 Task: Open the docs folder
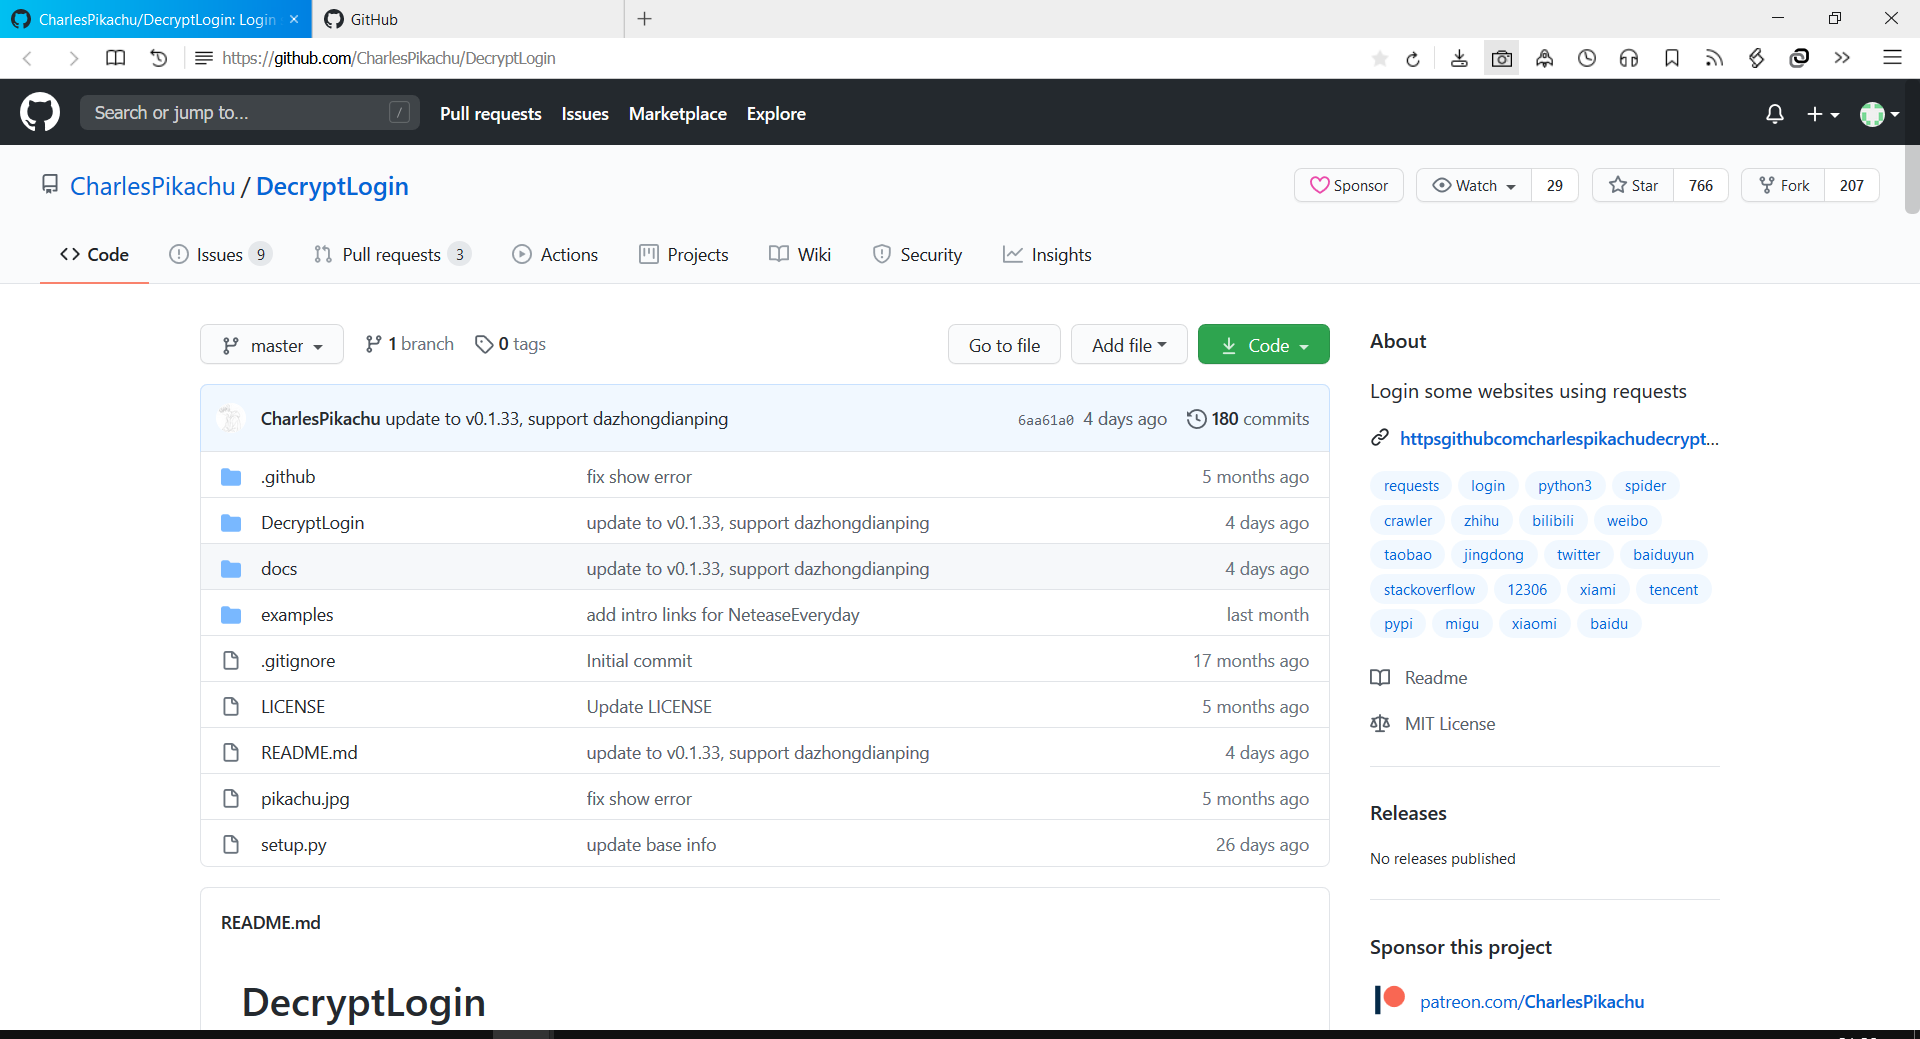click(279, 569)
